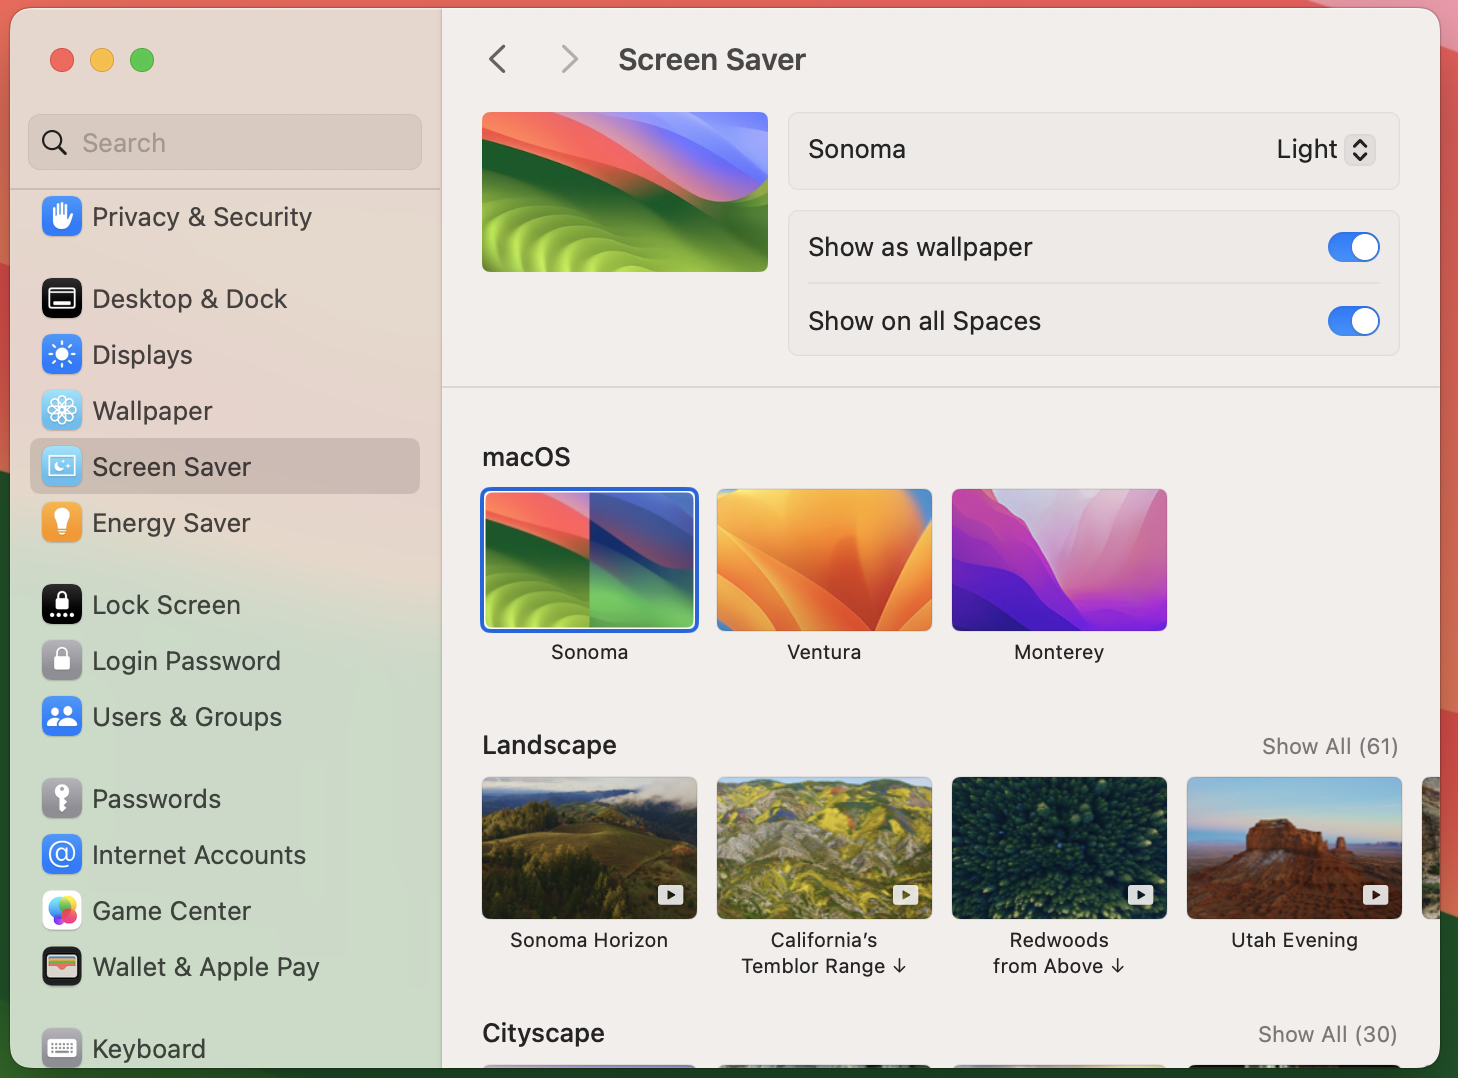
Task: Select California's Temblor Range thumbnail
Action: tap(824, 848)
